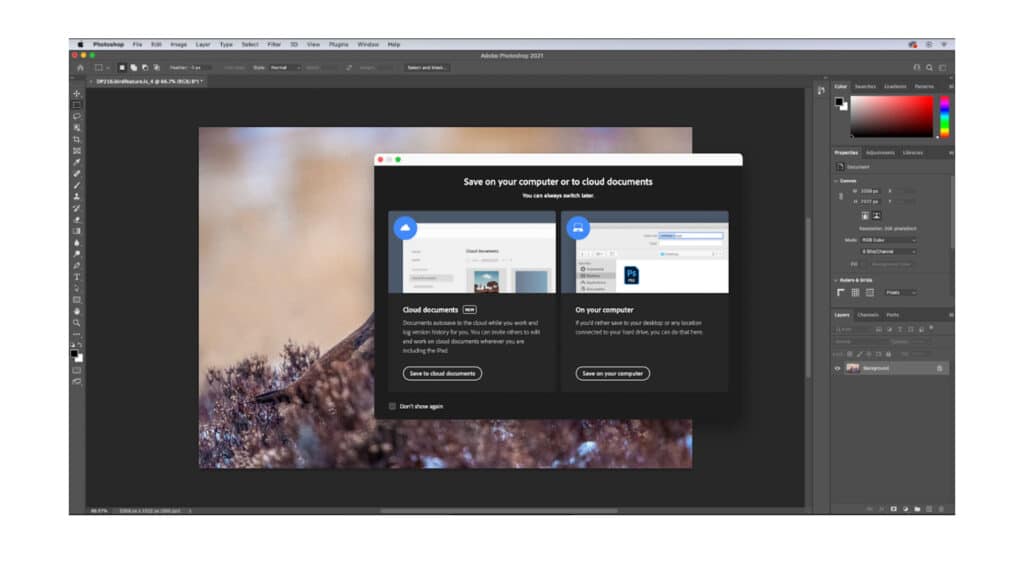Select the Hand tool
1024x576 pixels.
point(77,312)
